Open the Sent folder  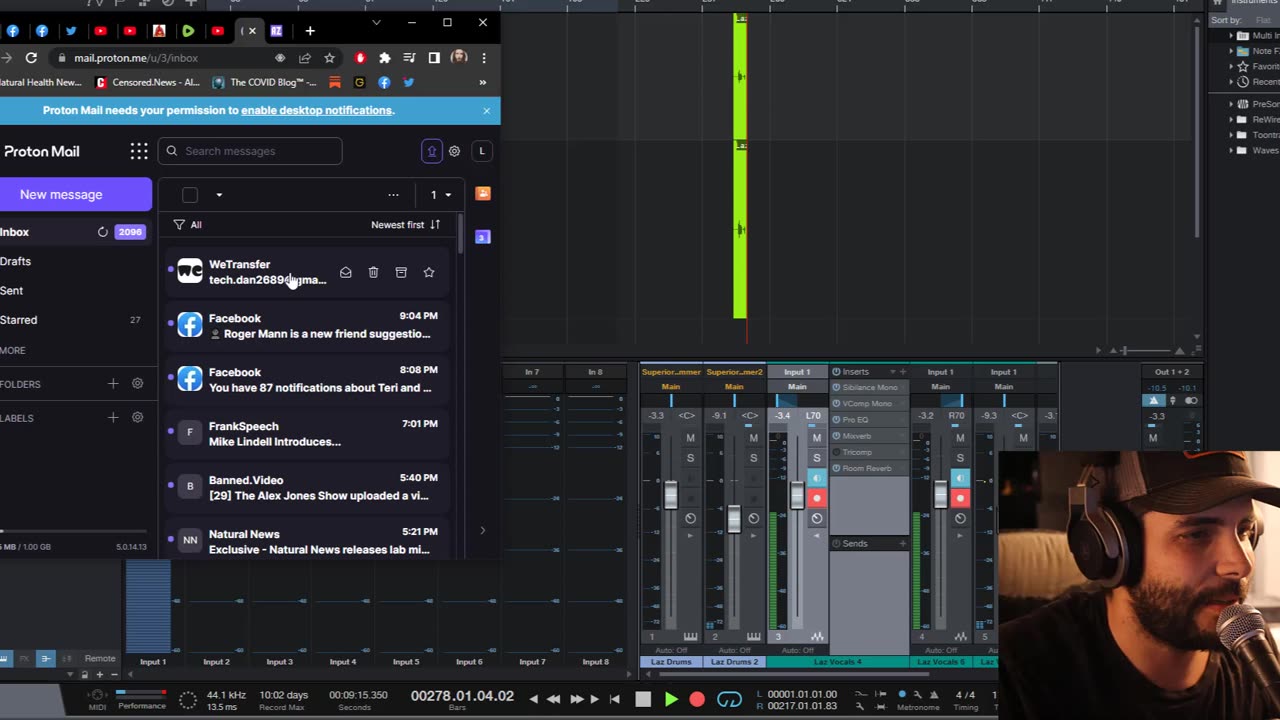12,290
